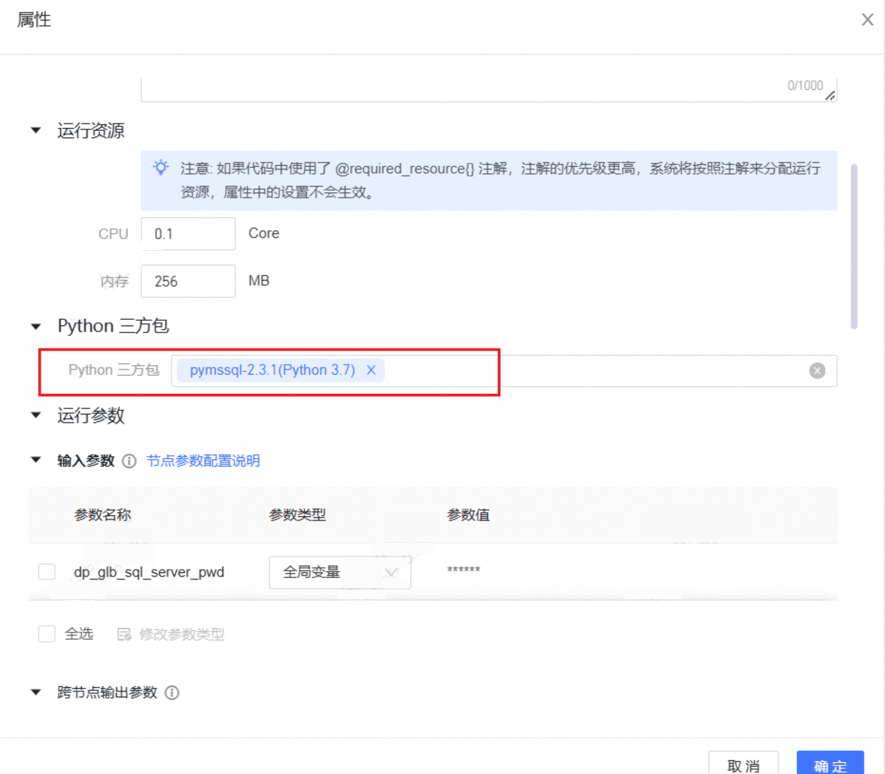This screenshot has width=885, height=774.
Task: Click the lightbulb notice icon
Action: point(161,168)
